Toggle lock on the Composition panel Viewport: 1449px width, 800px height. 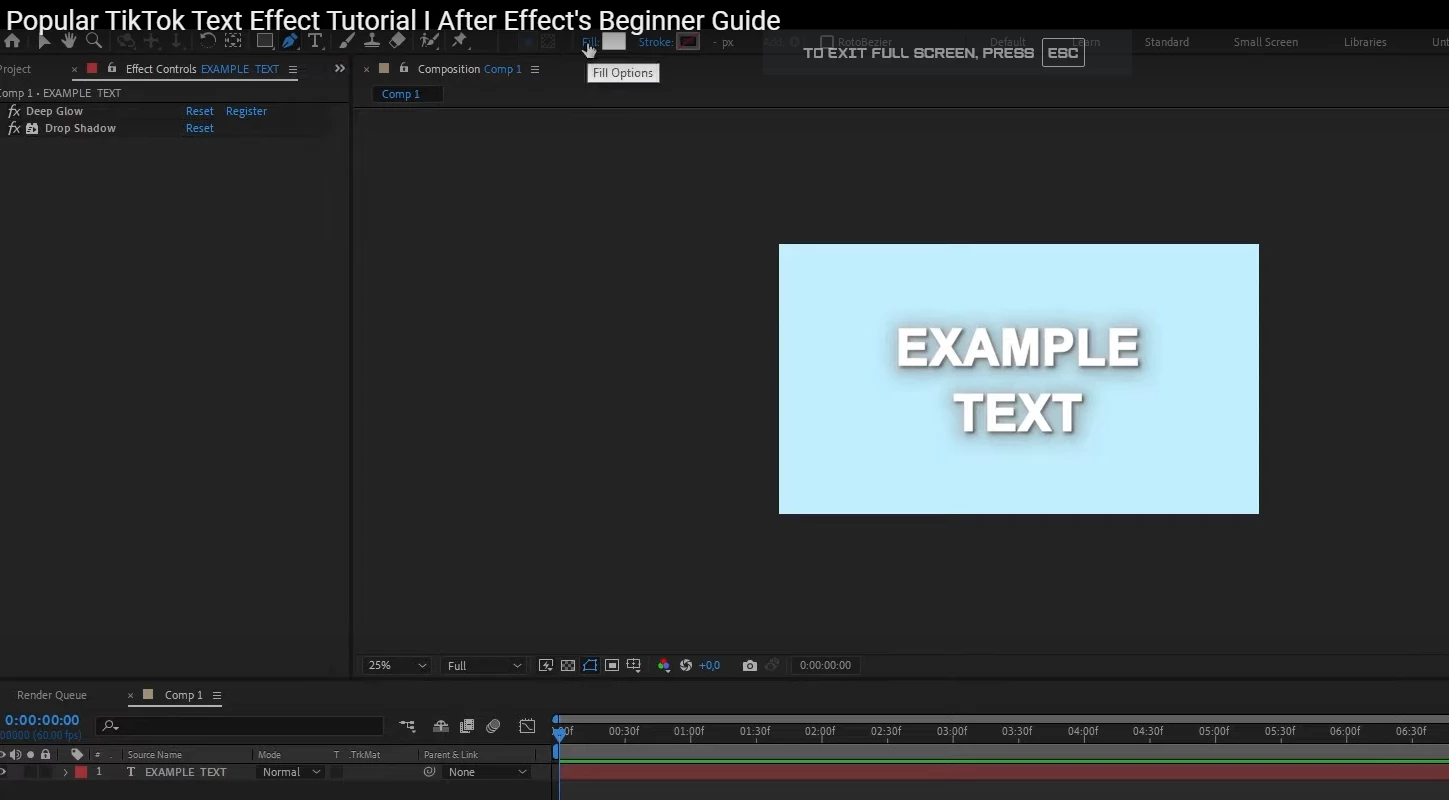(404, 69)
